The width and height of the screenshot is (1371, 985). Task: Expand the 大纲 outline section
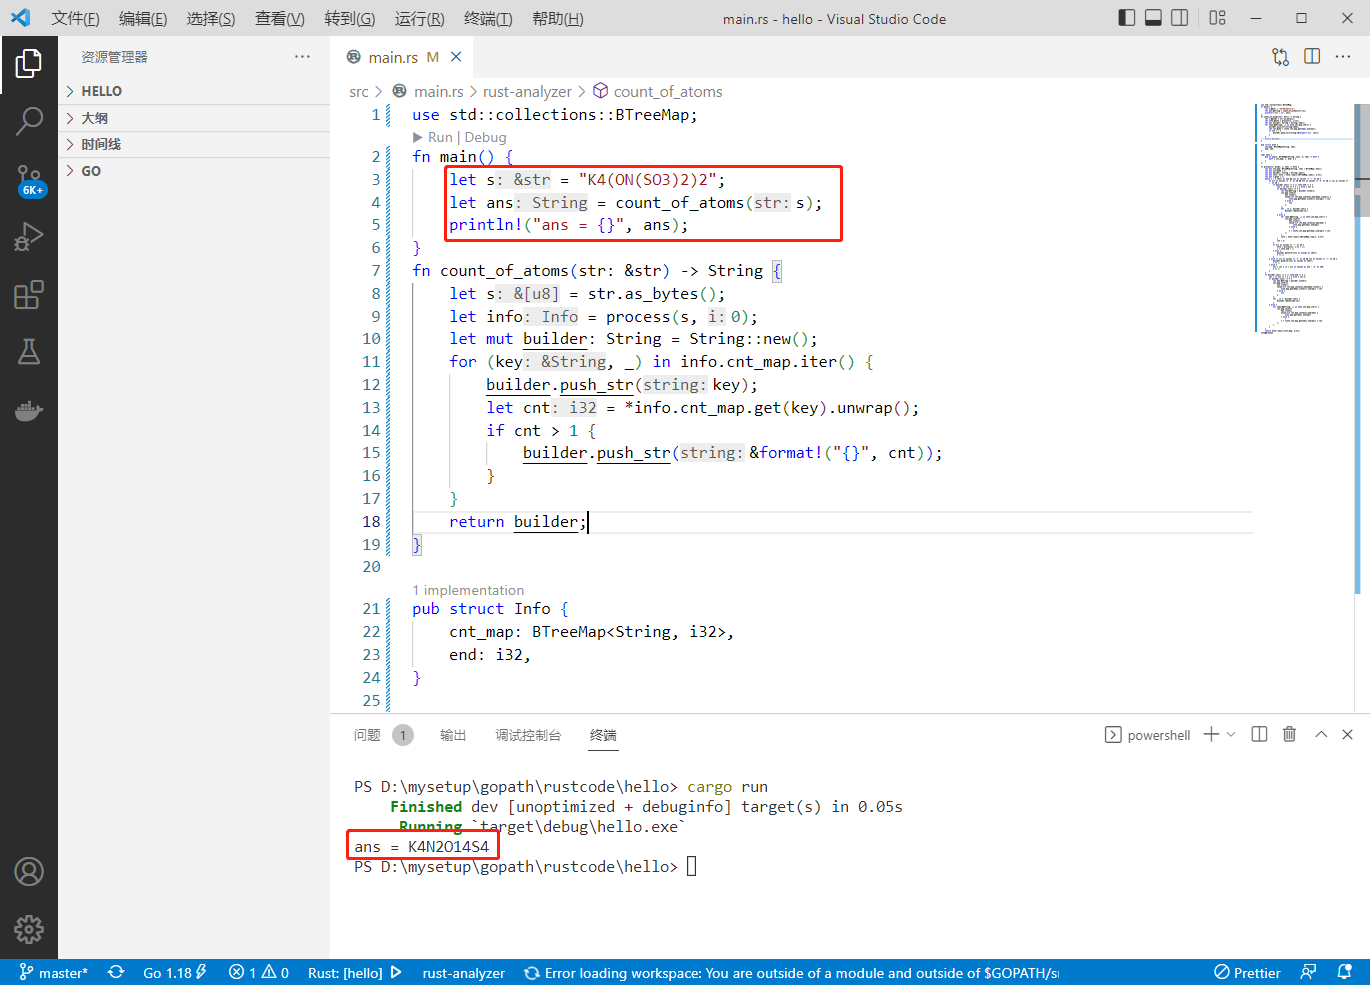point(195,118)
